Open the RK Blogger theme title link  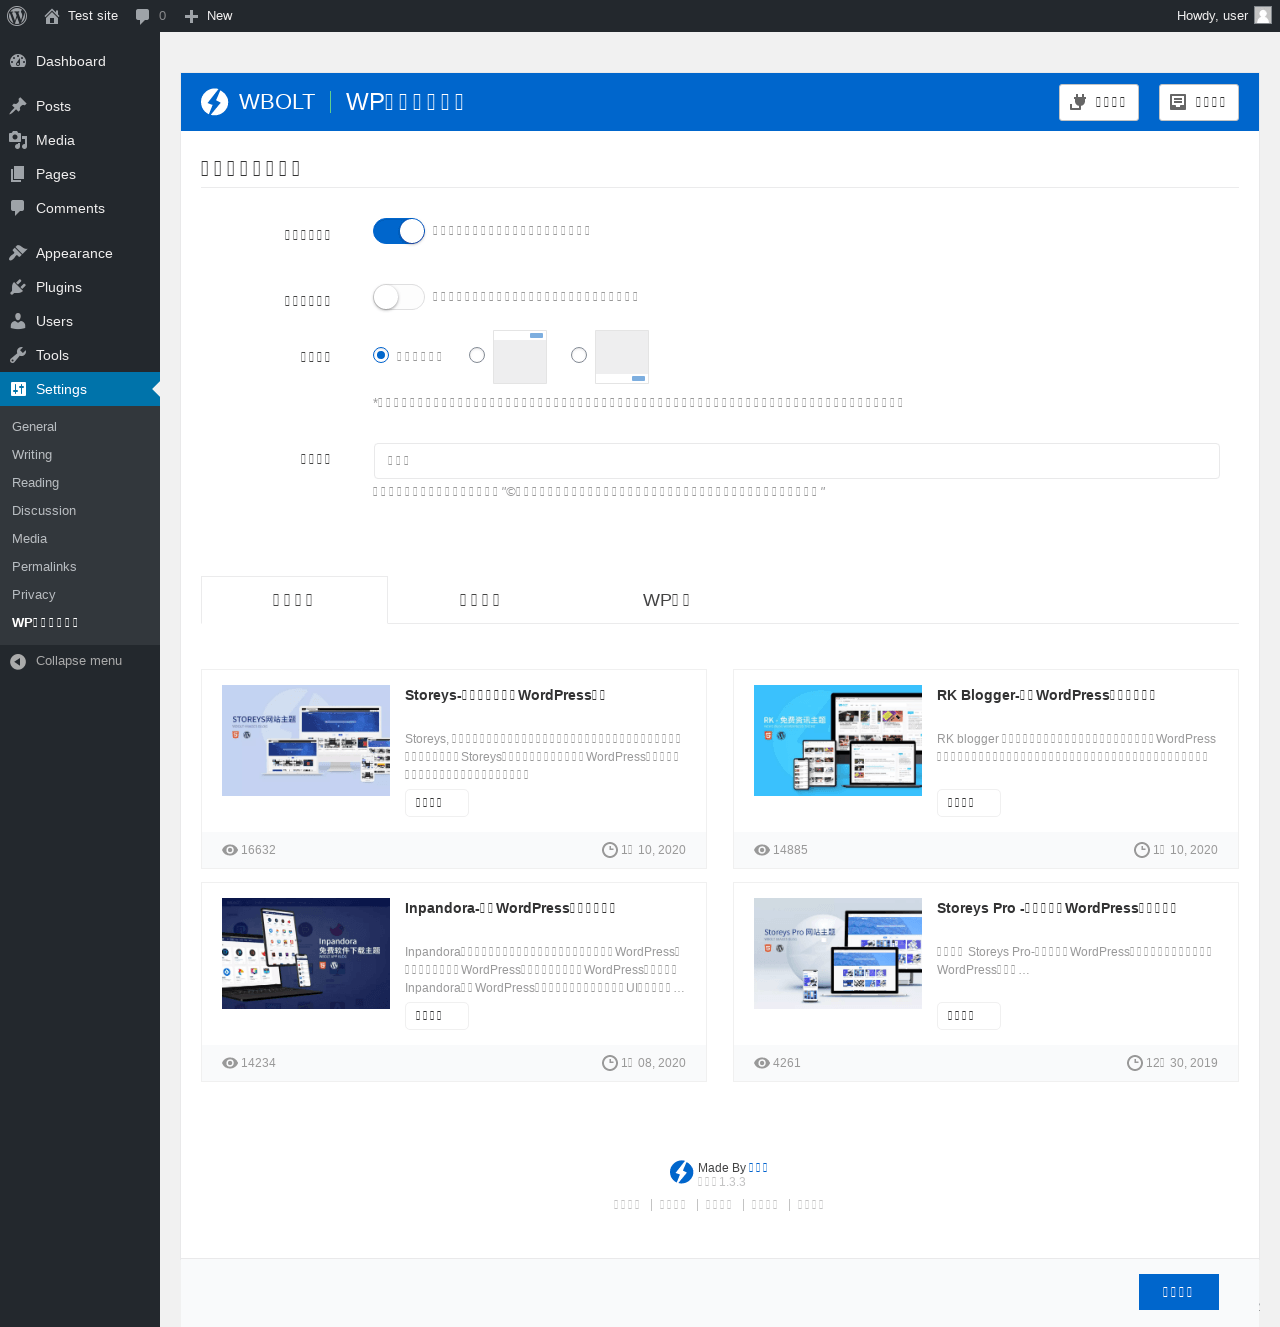[x=1046, y=695]
